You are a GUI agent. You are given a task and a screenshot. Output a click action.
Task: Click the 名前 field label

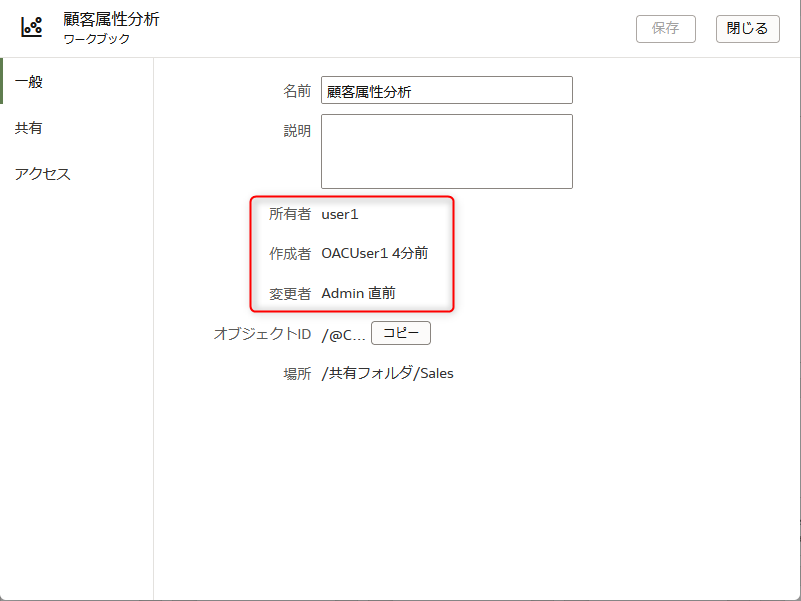point(297,91)
